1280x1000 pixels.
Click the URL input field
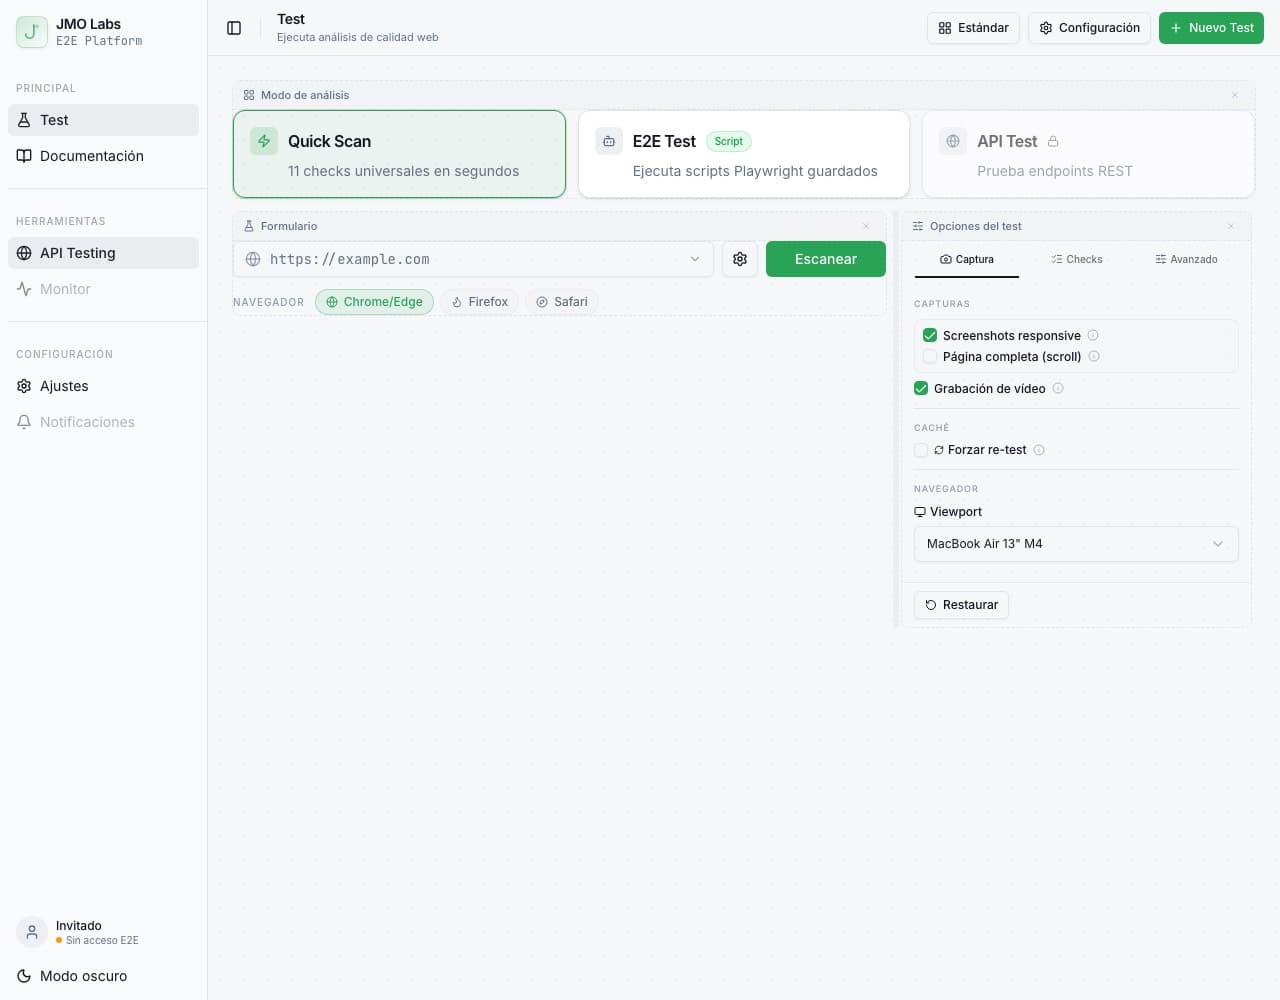click(473, 259)
